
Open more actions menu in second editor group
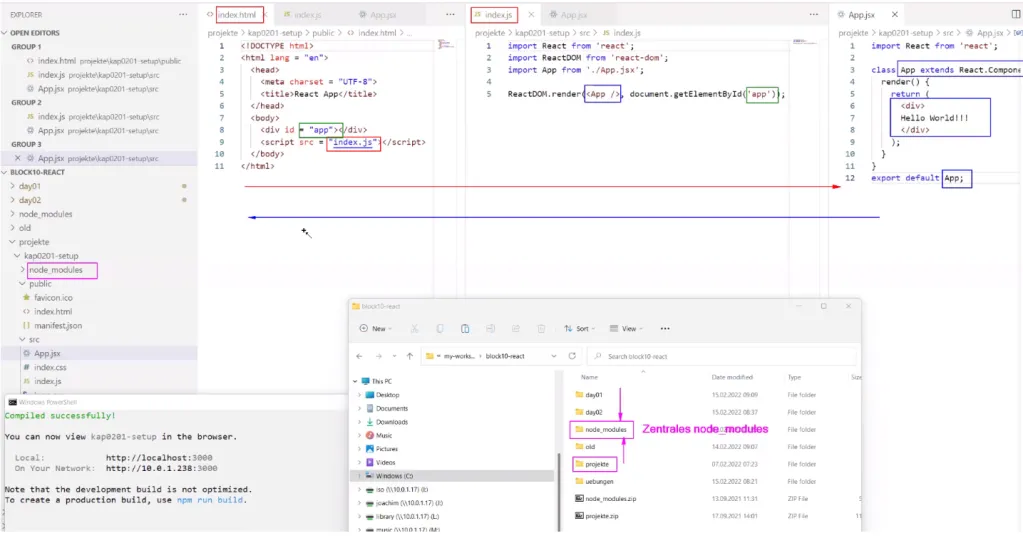coord(814,14)
